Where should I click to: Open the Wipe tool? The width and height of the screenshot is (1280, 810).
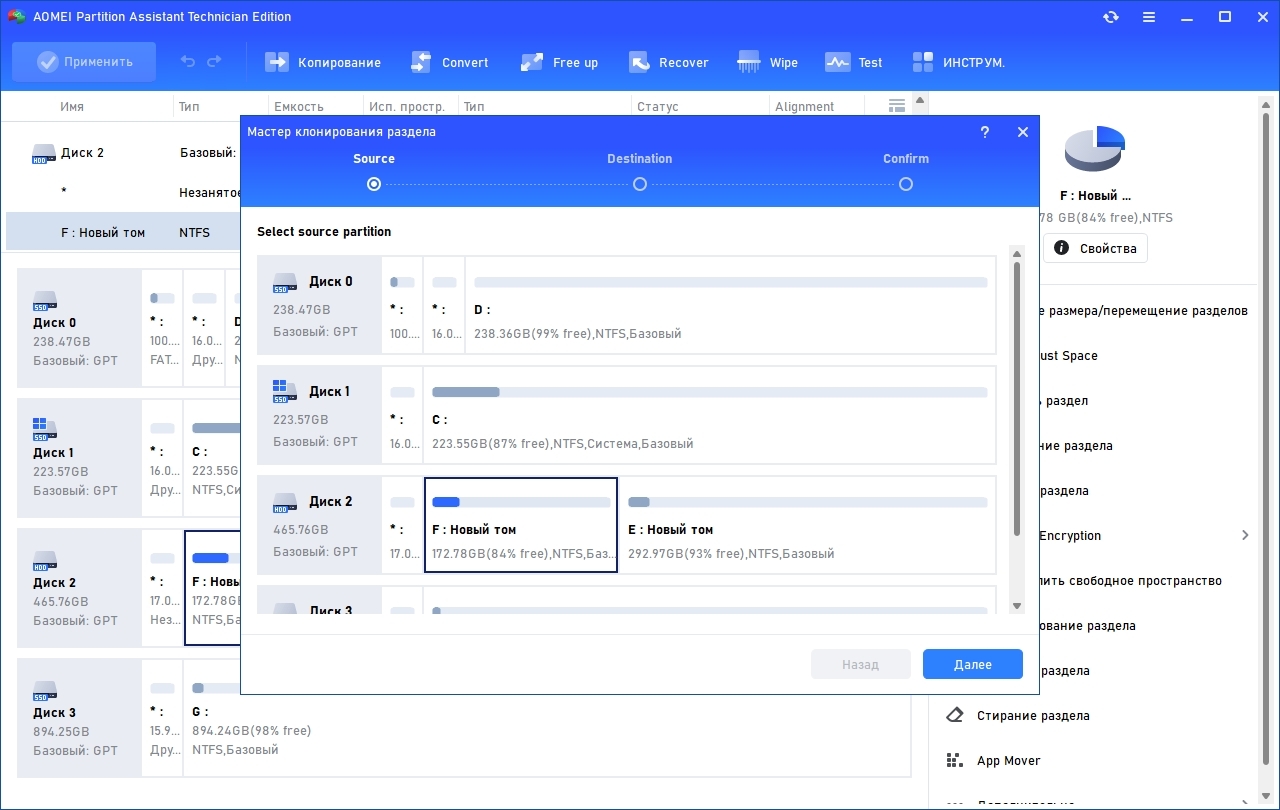767,62
